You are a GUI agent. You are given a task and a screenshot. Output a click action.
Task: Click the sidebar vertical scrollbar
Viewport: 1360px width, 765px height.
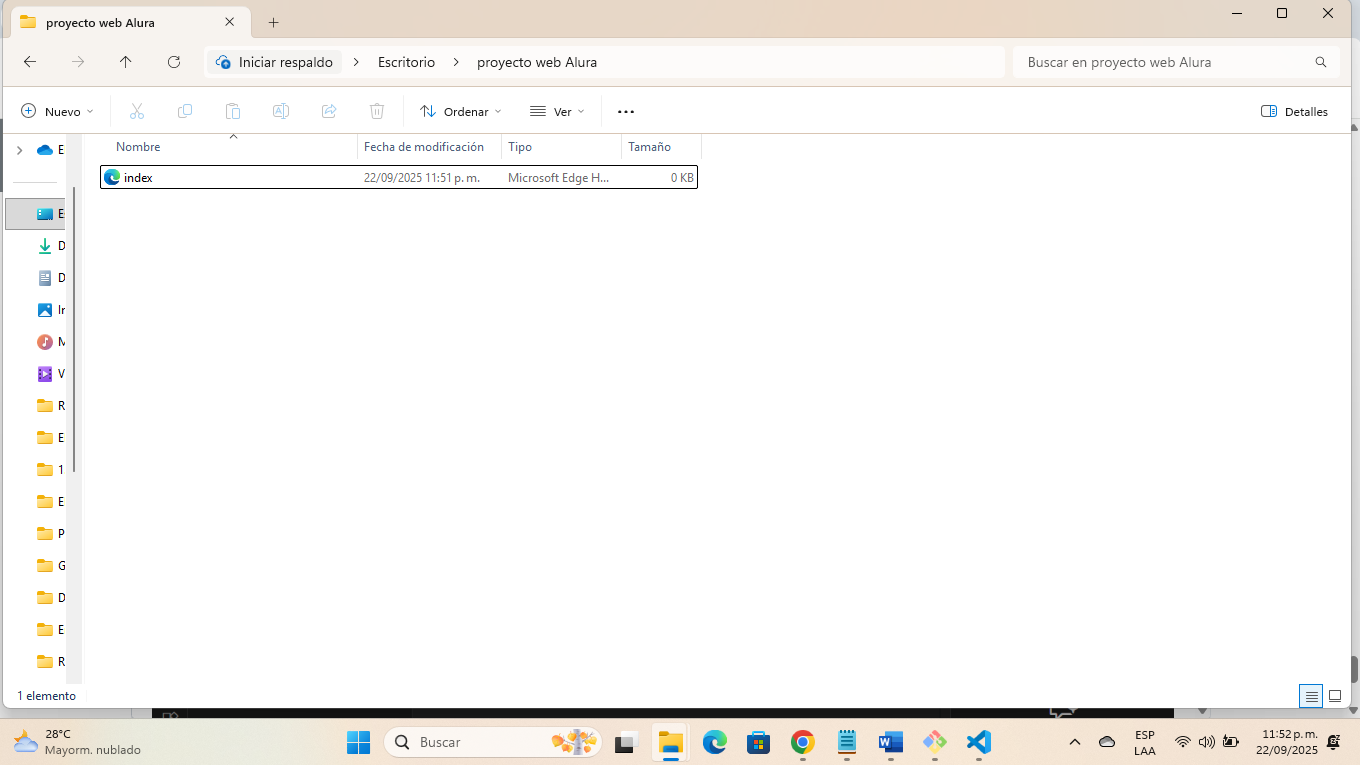click(74, 328)
